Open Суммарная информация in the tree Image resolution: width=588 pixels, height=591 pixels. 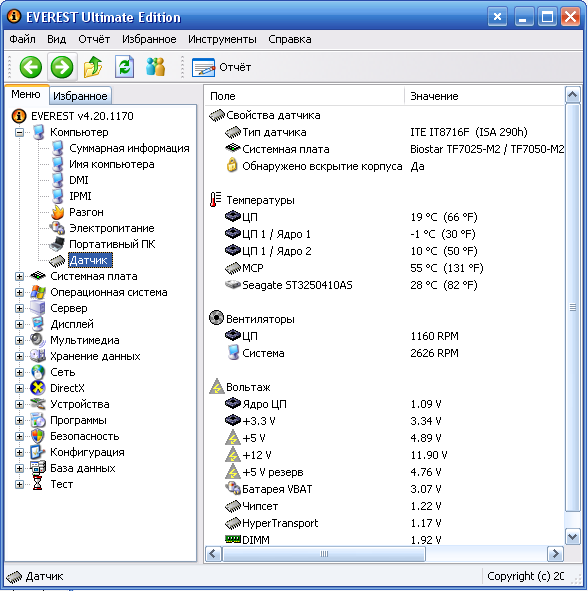129,148
